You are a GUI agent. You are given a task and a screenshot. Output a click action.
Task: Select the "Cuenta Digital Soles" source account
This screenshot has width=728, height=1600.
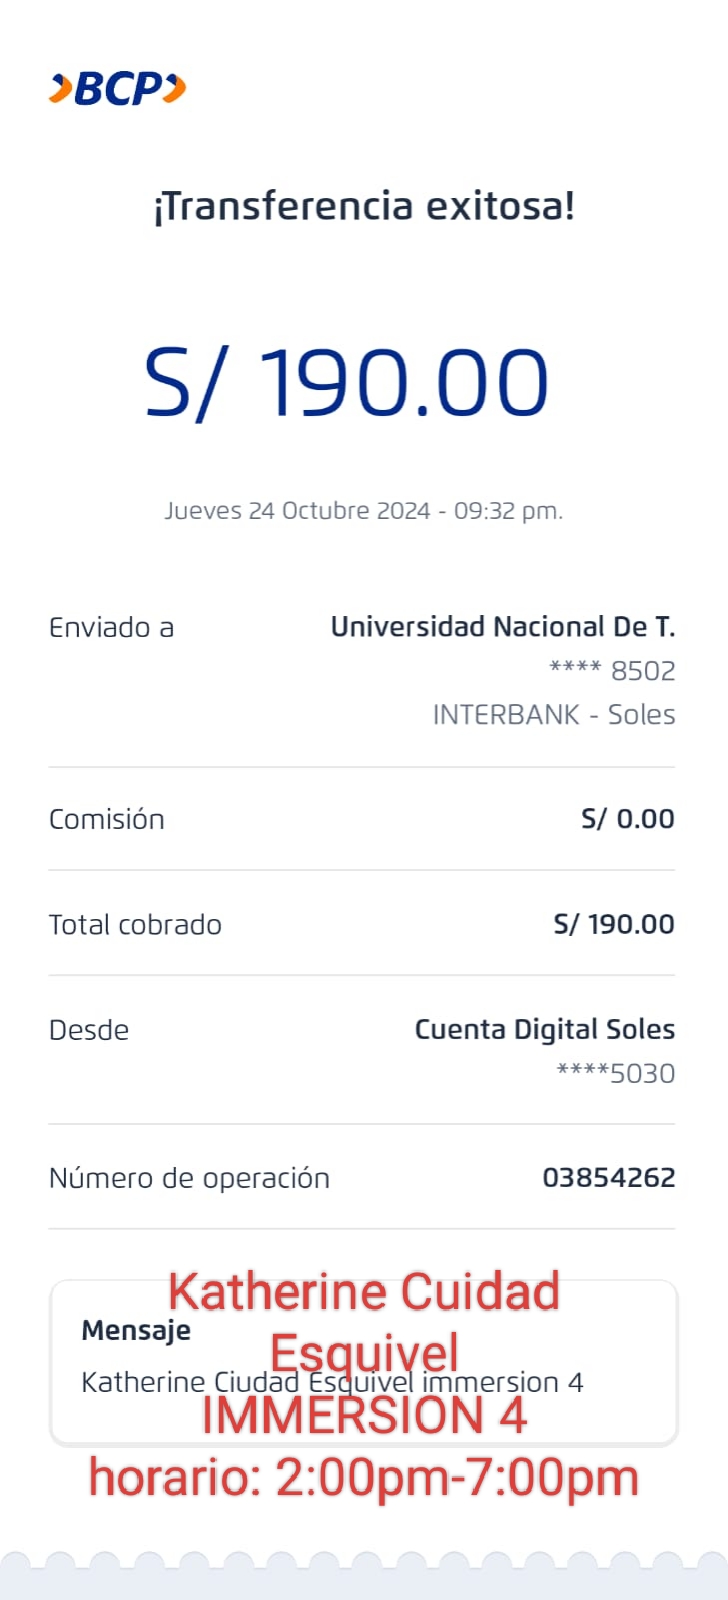pos(545,1030)
